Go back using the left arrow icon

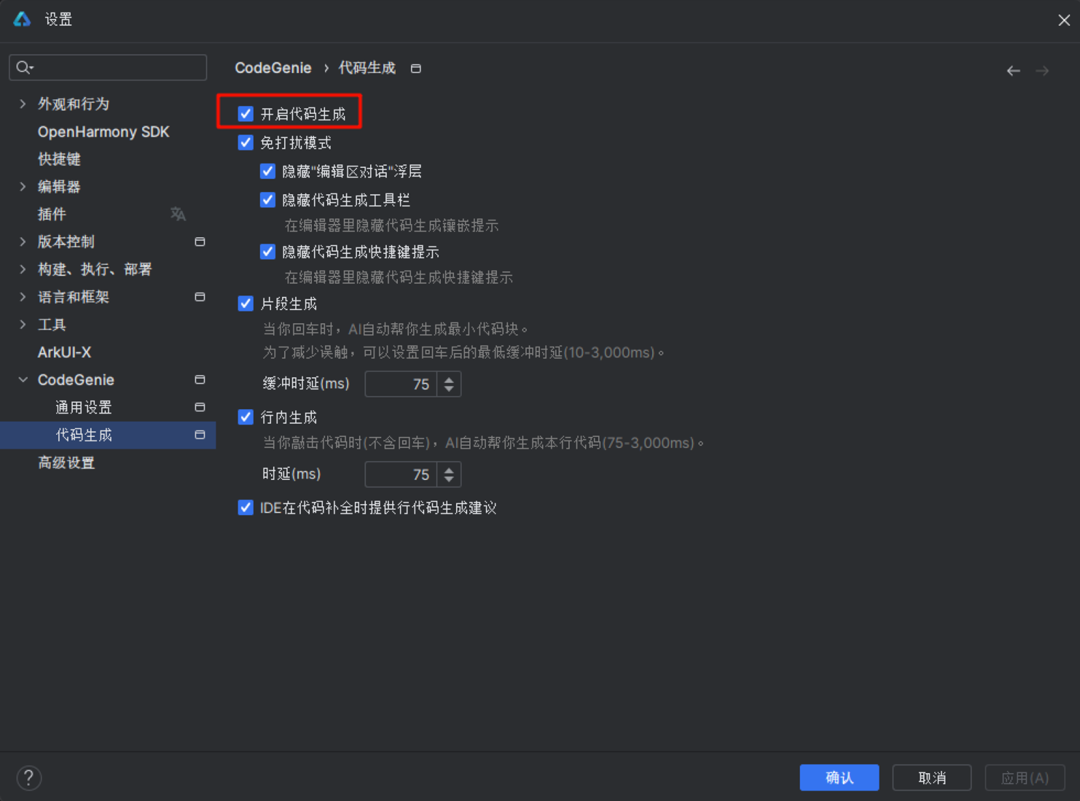[x=1013, y=70]
